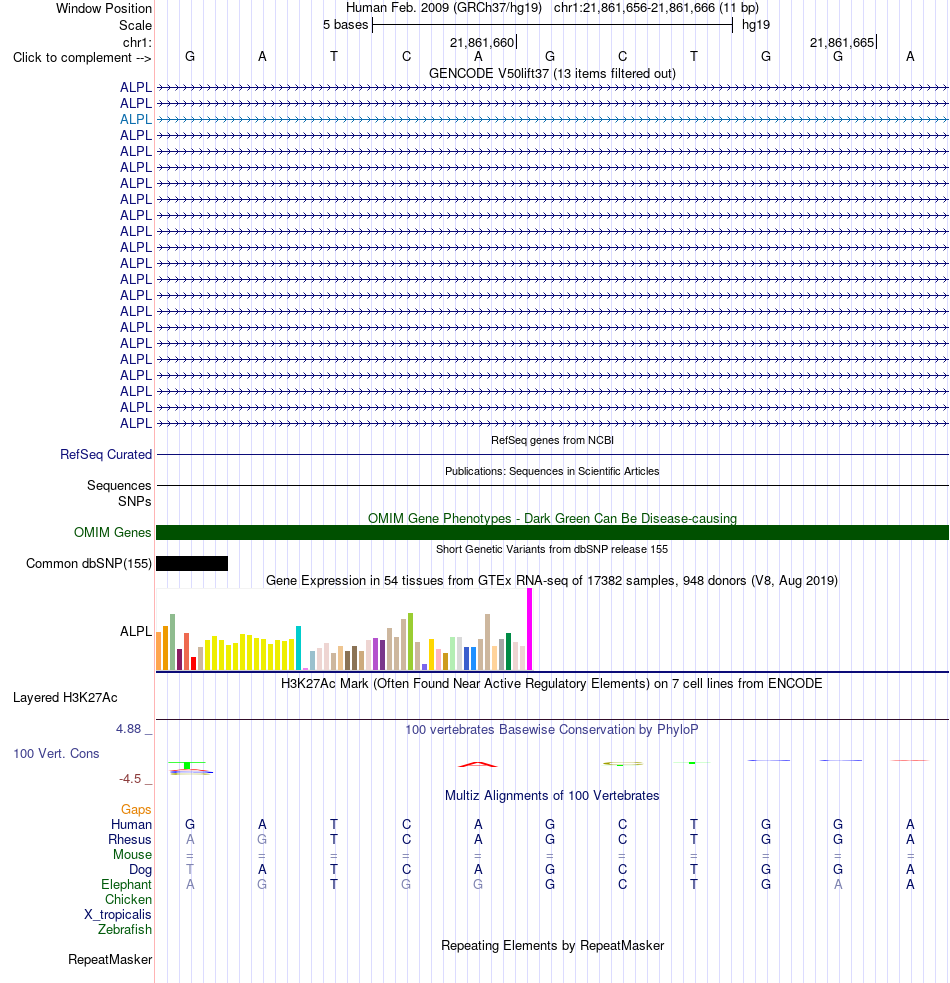Click the Dog alignment row label
950x983 pixels.
pos(140,870)
